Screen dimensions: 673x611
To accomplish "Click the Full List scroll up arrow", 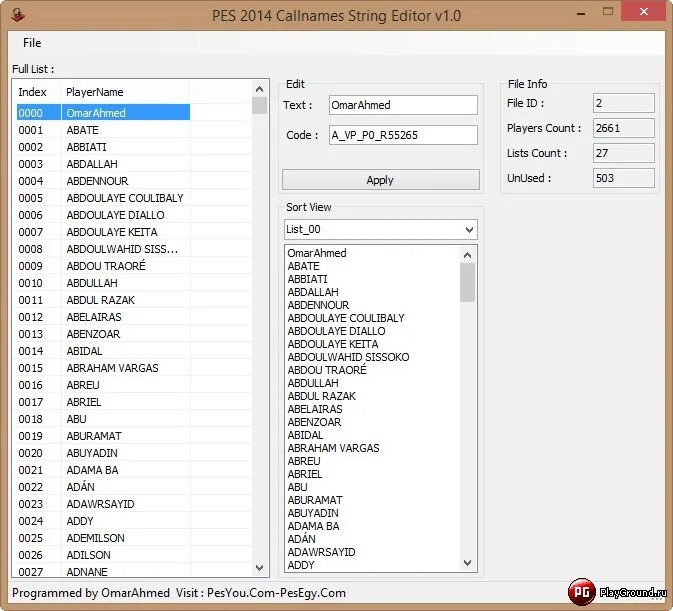I will pyautogui.click(x=259, y=89).
